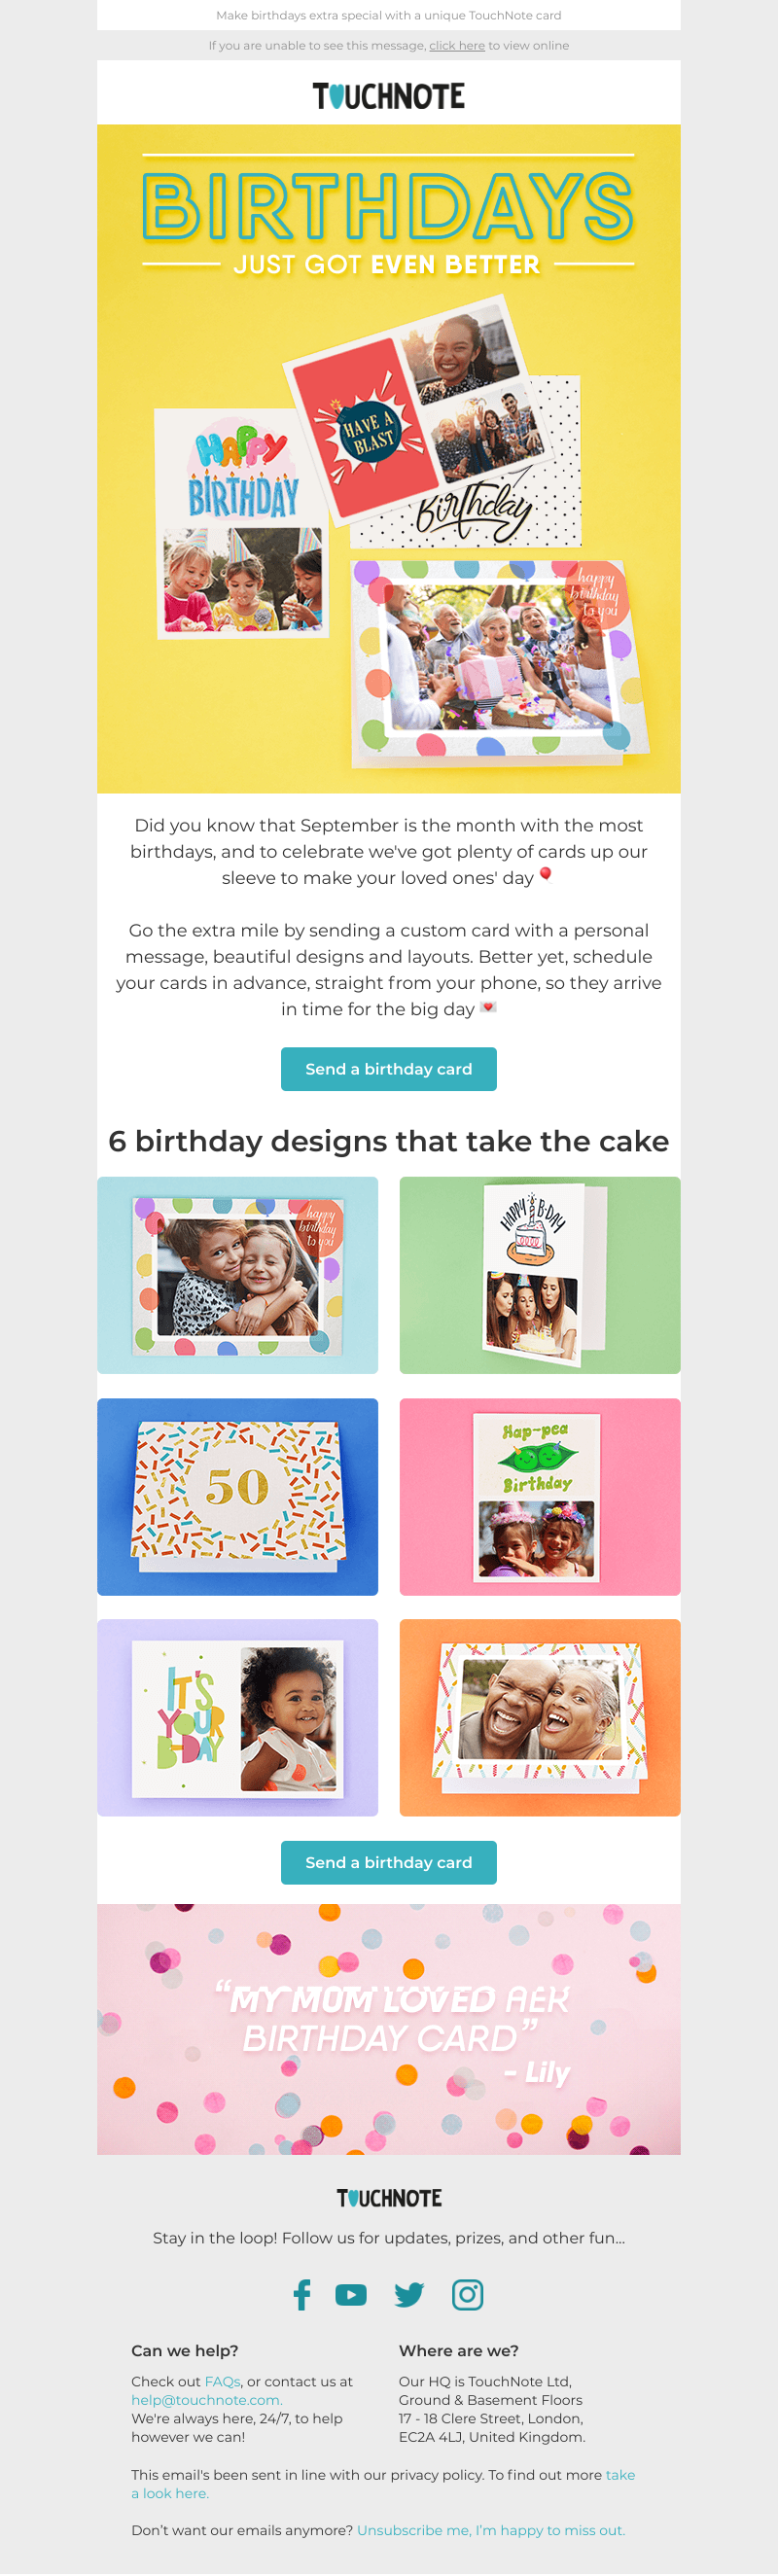778x2576 pixels.
Task: Pick the 'It's Your B-Day' card design
Action: click(x=238, y=1717)
